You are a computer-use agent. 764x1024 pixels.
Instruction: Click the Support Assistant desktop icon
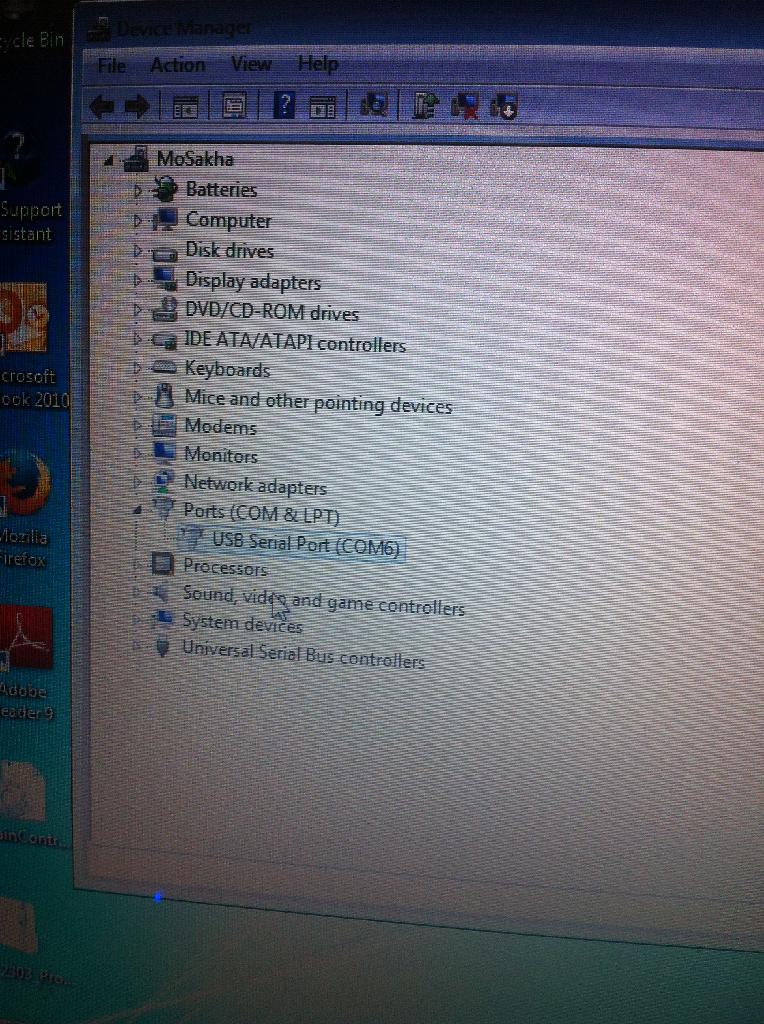[x=18, y=160]
